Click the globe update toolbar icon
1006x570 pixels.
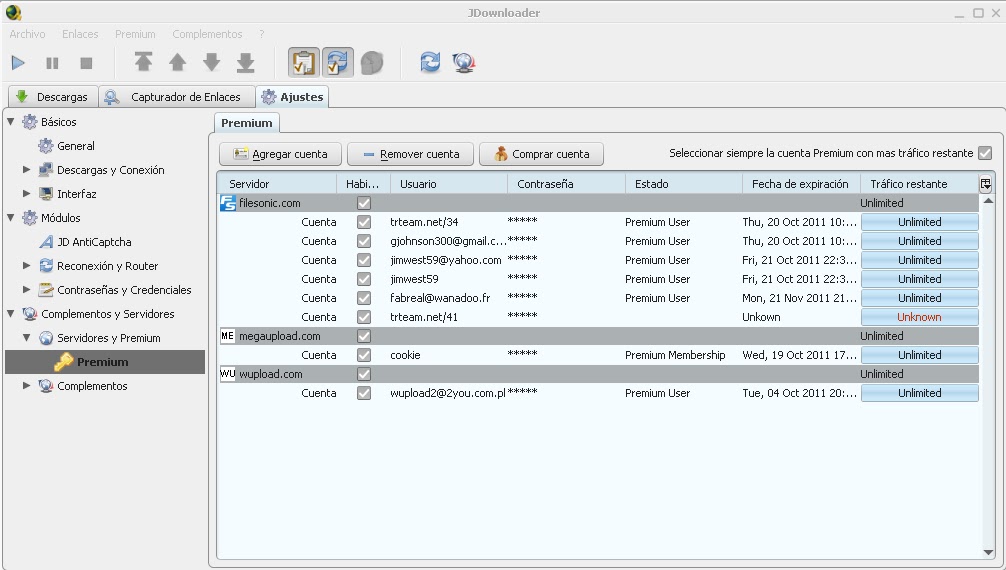point(464,62)
